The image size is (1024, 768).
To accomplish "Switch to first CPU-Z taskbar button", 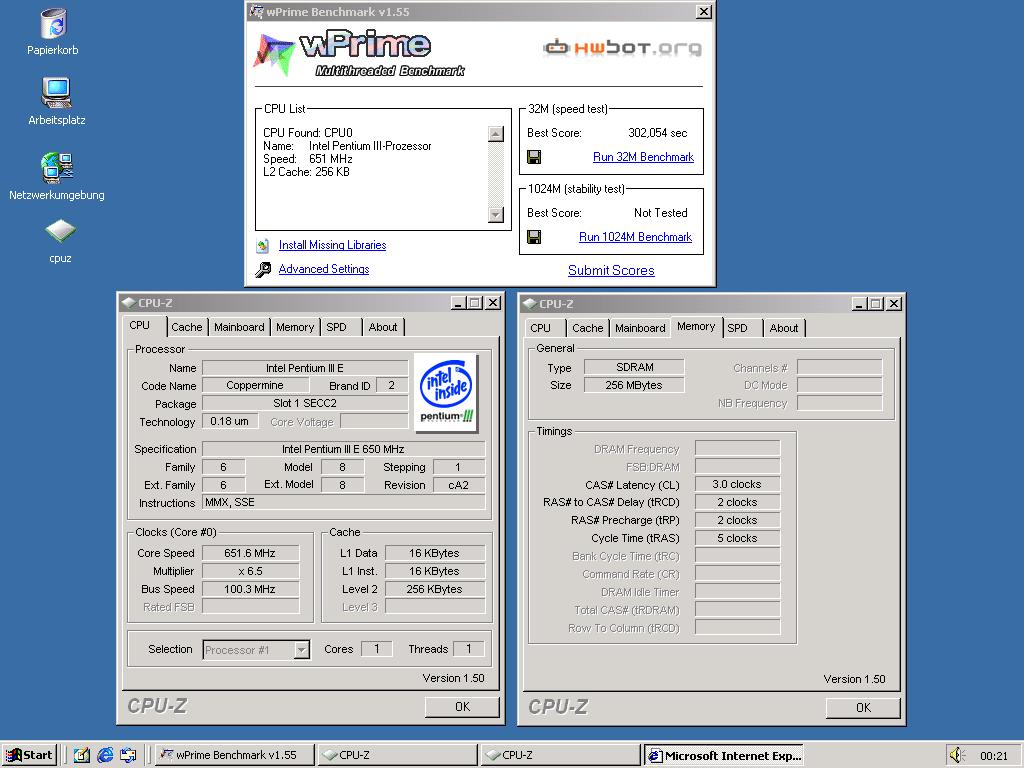I will pyautogui.click(x=397, y=755).
